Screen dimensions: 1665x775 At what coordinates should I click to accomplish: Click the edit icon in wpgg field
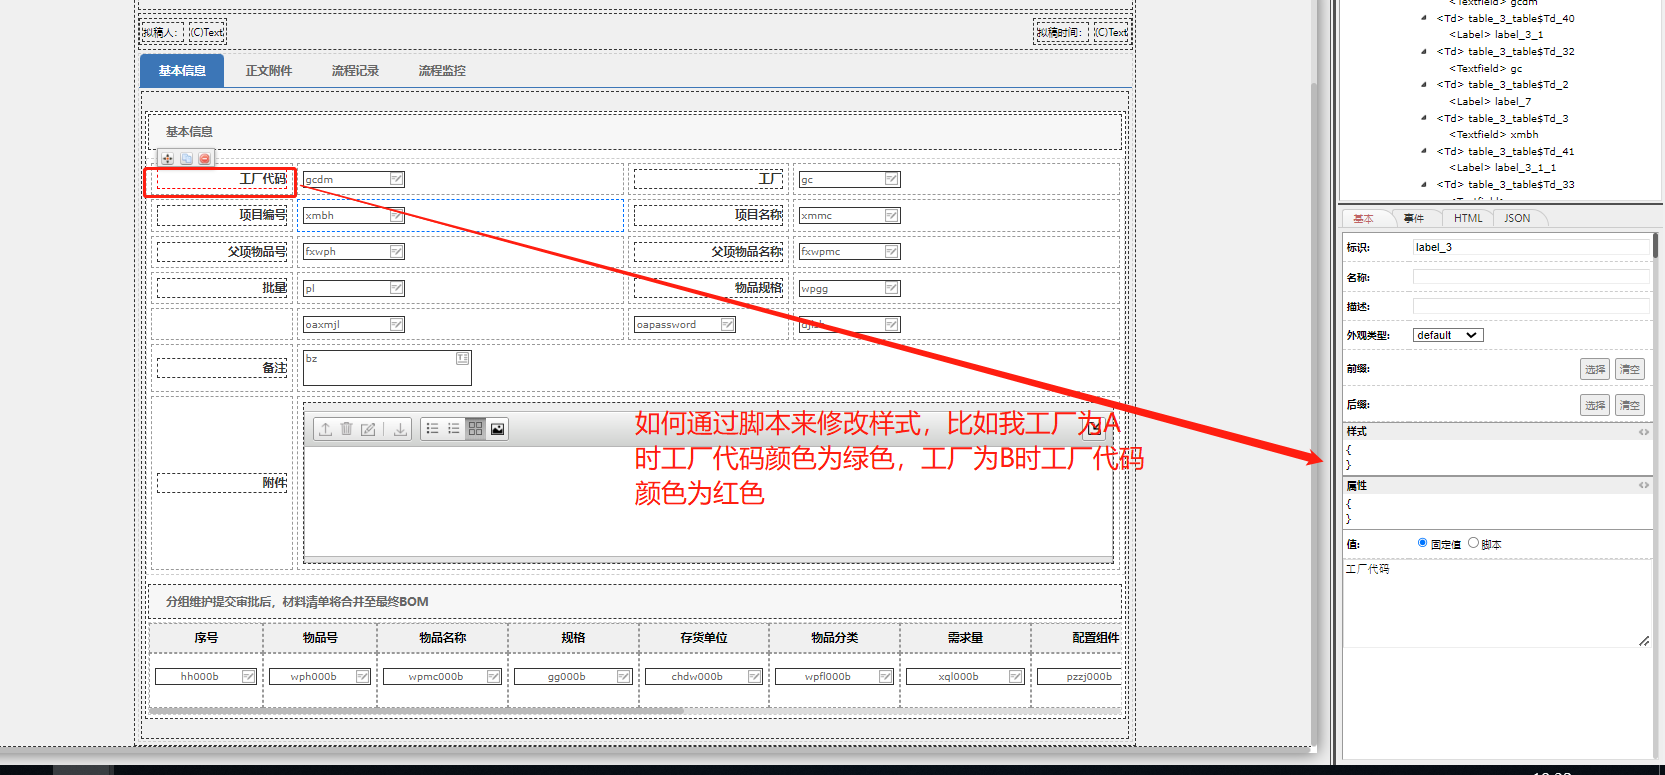click(892, 288)
